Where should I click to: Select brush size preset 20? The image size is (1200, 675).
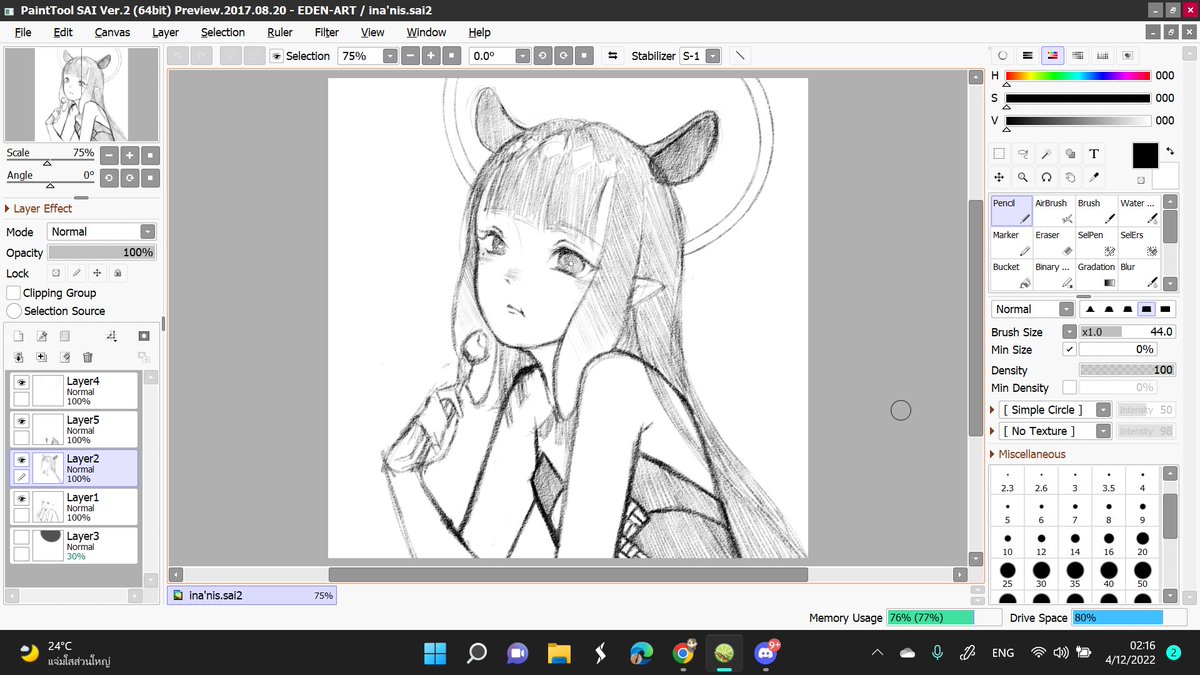[x=1142, y=544]
